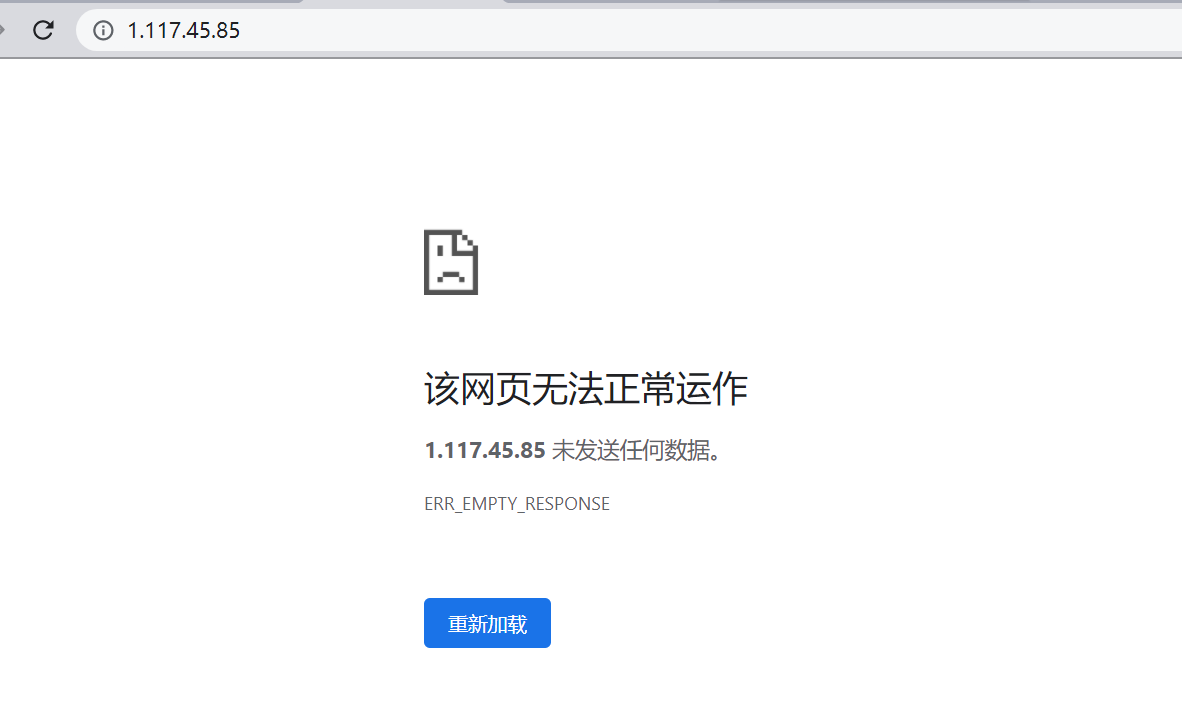Click the blue 重新加载 reload button
Viewport: 1182px width, 718px height.
(x=487, y=623)
